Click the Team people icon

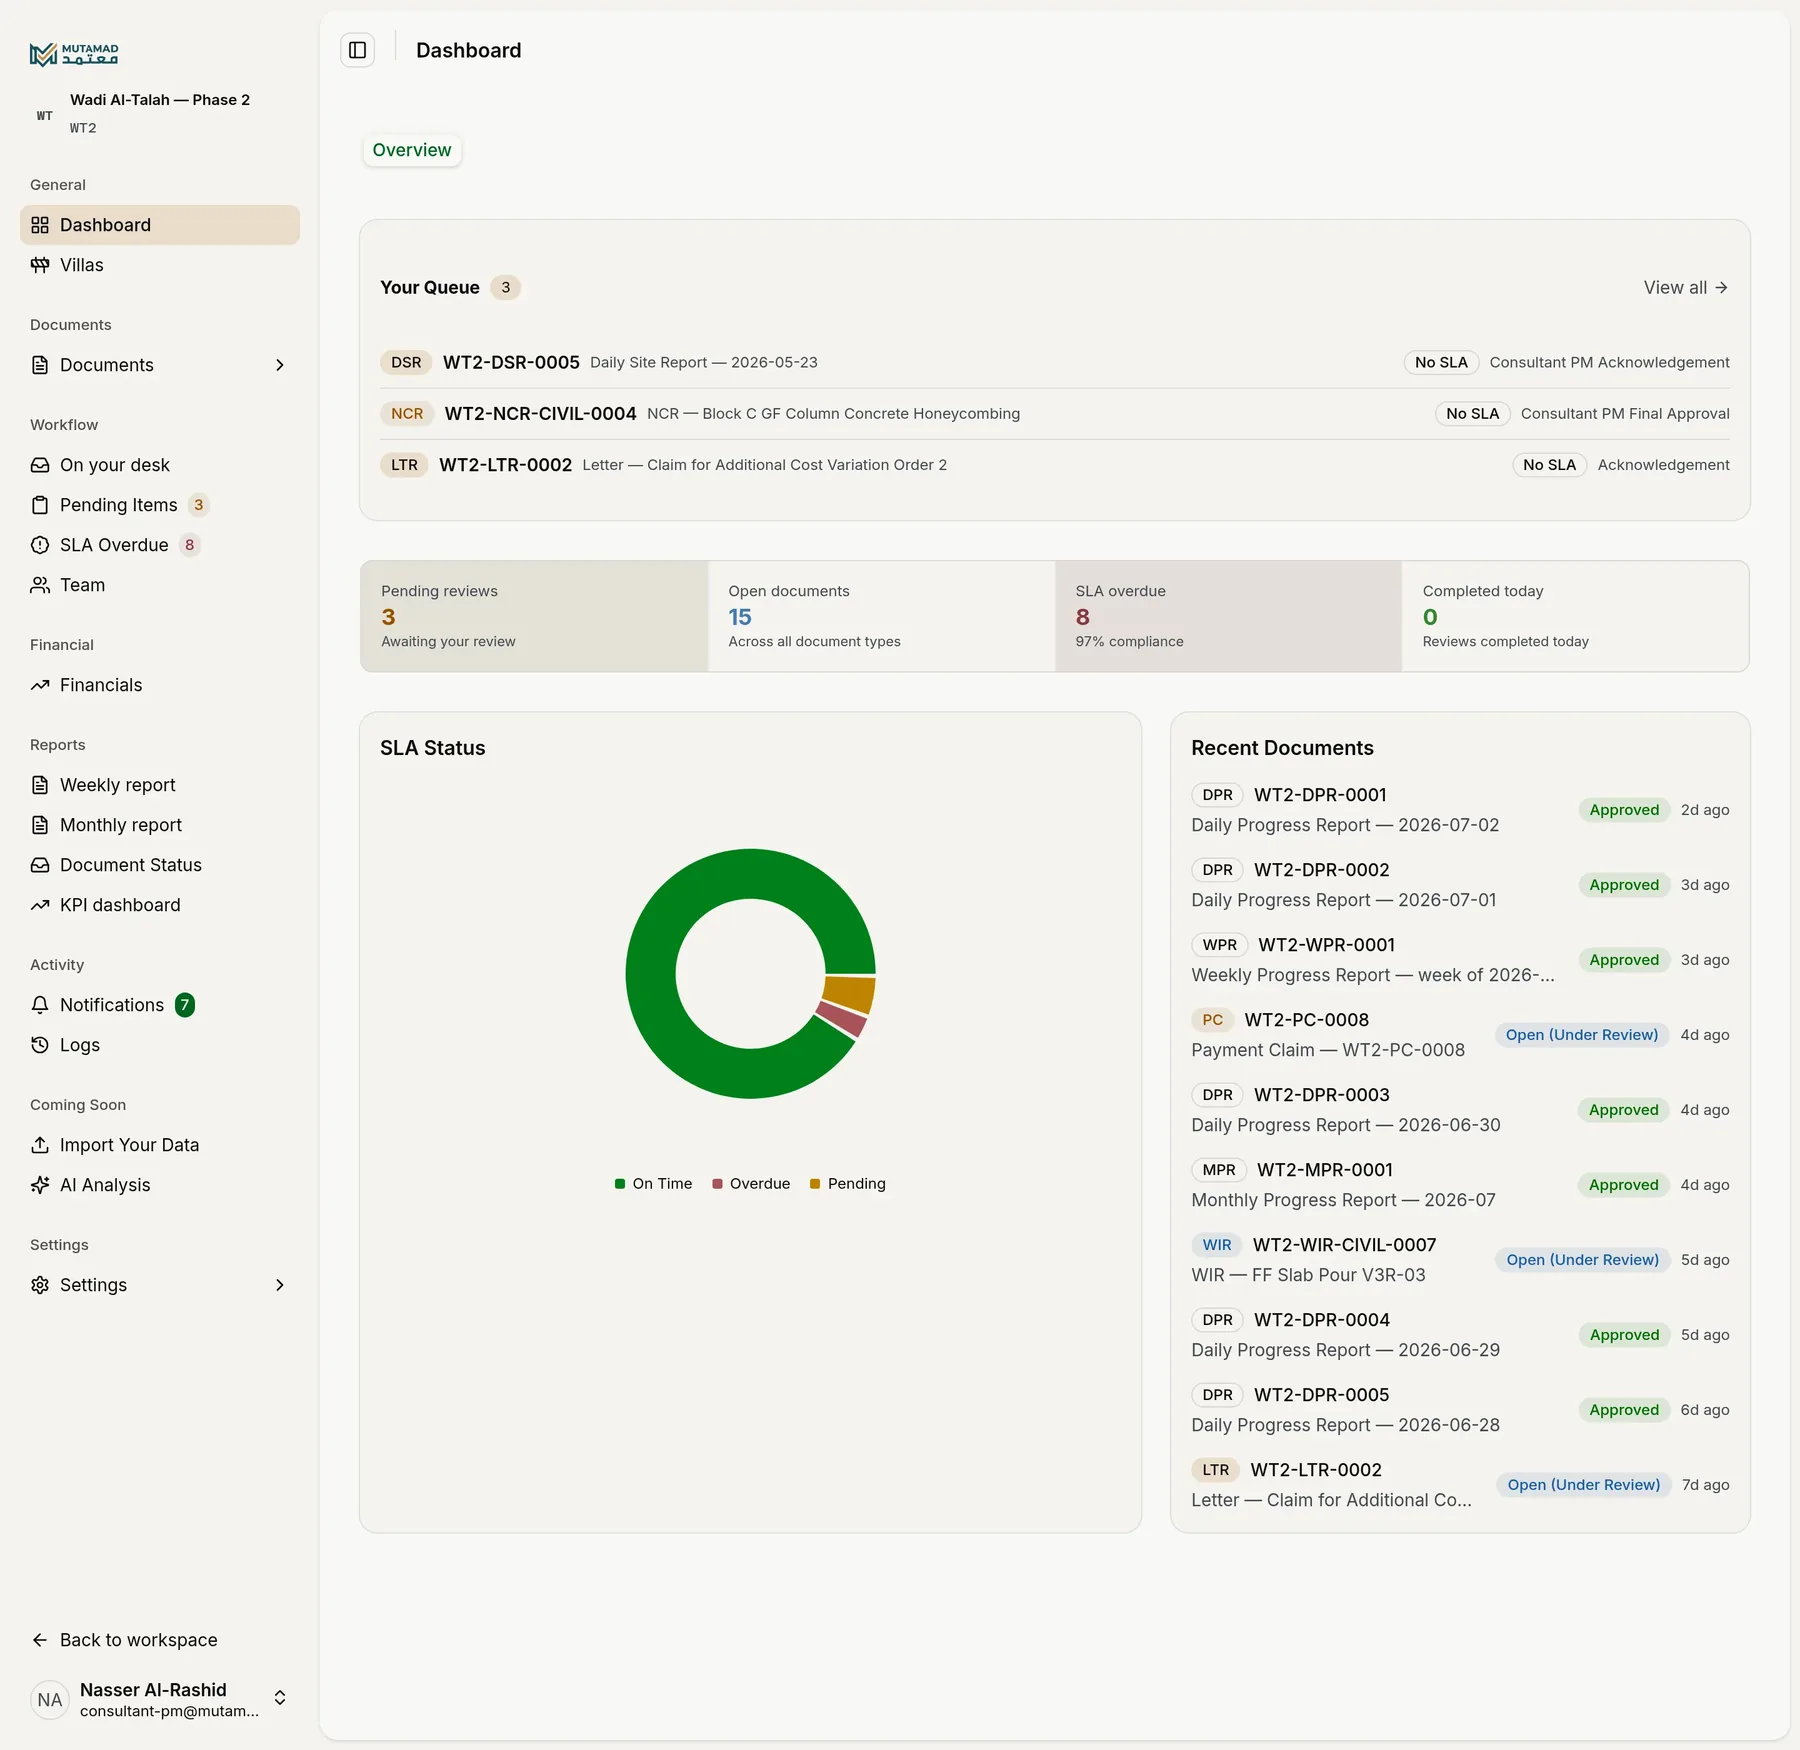pyautogui.click(x=40, y=585)
